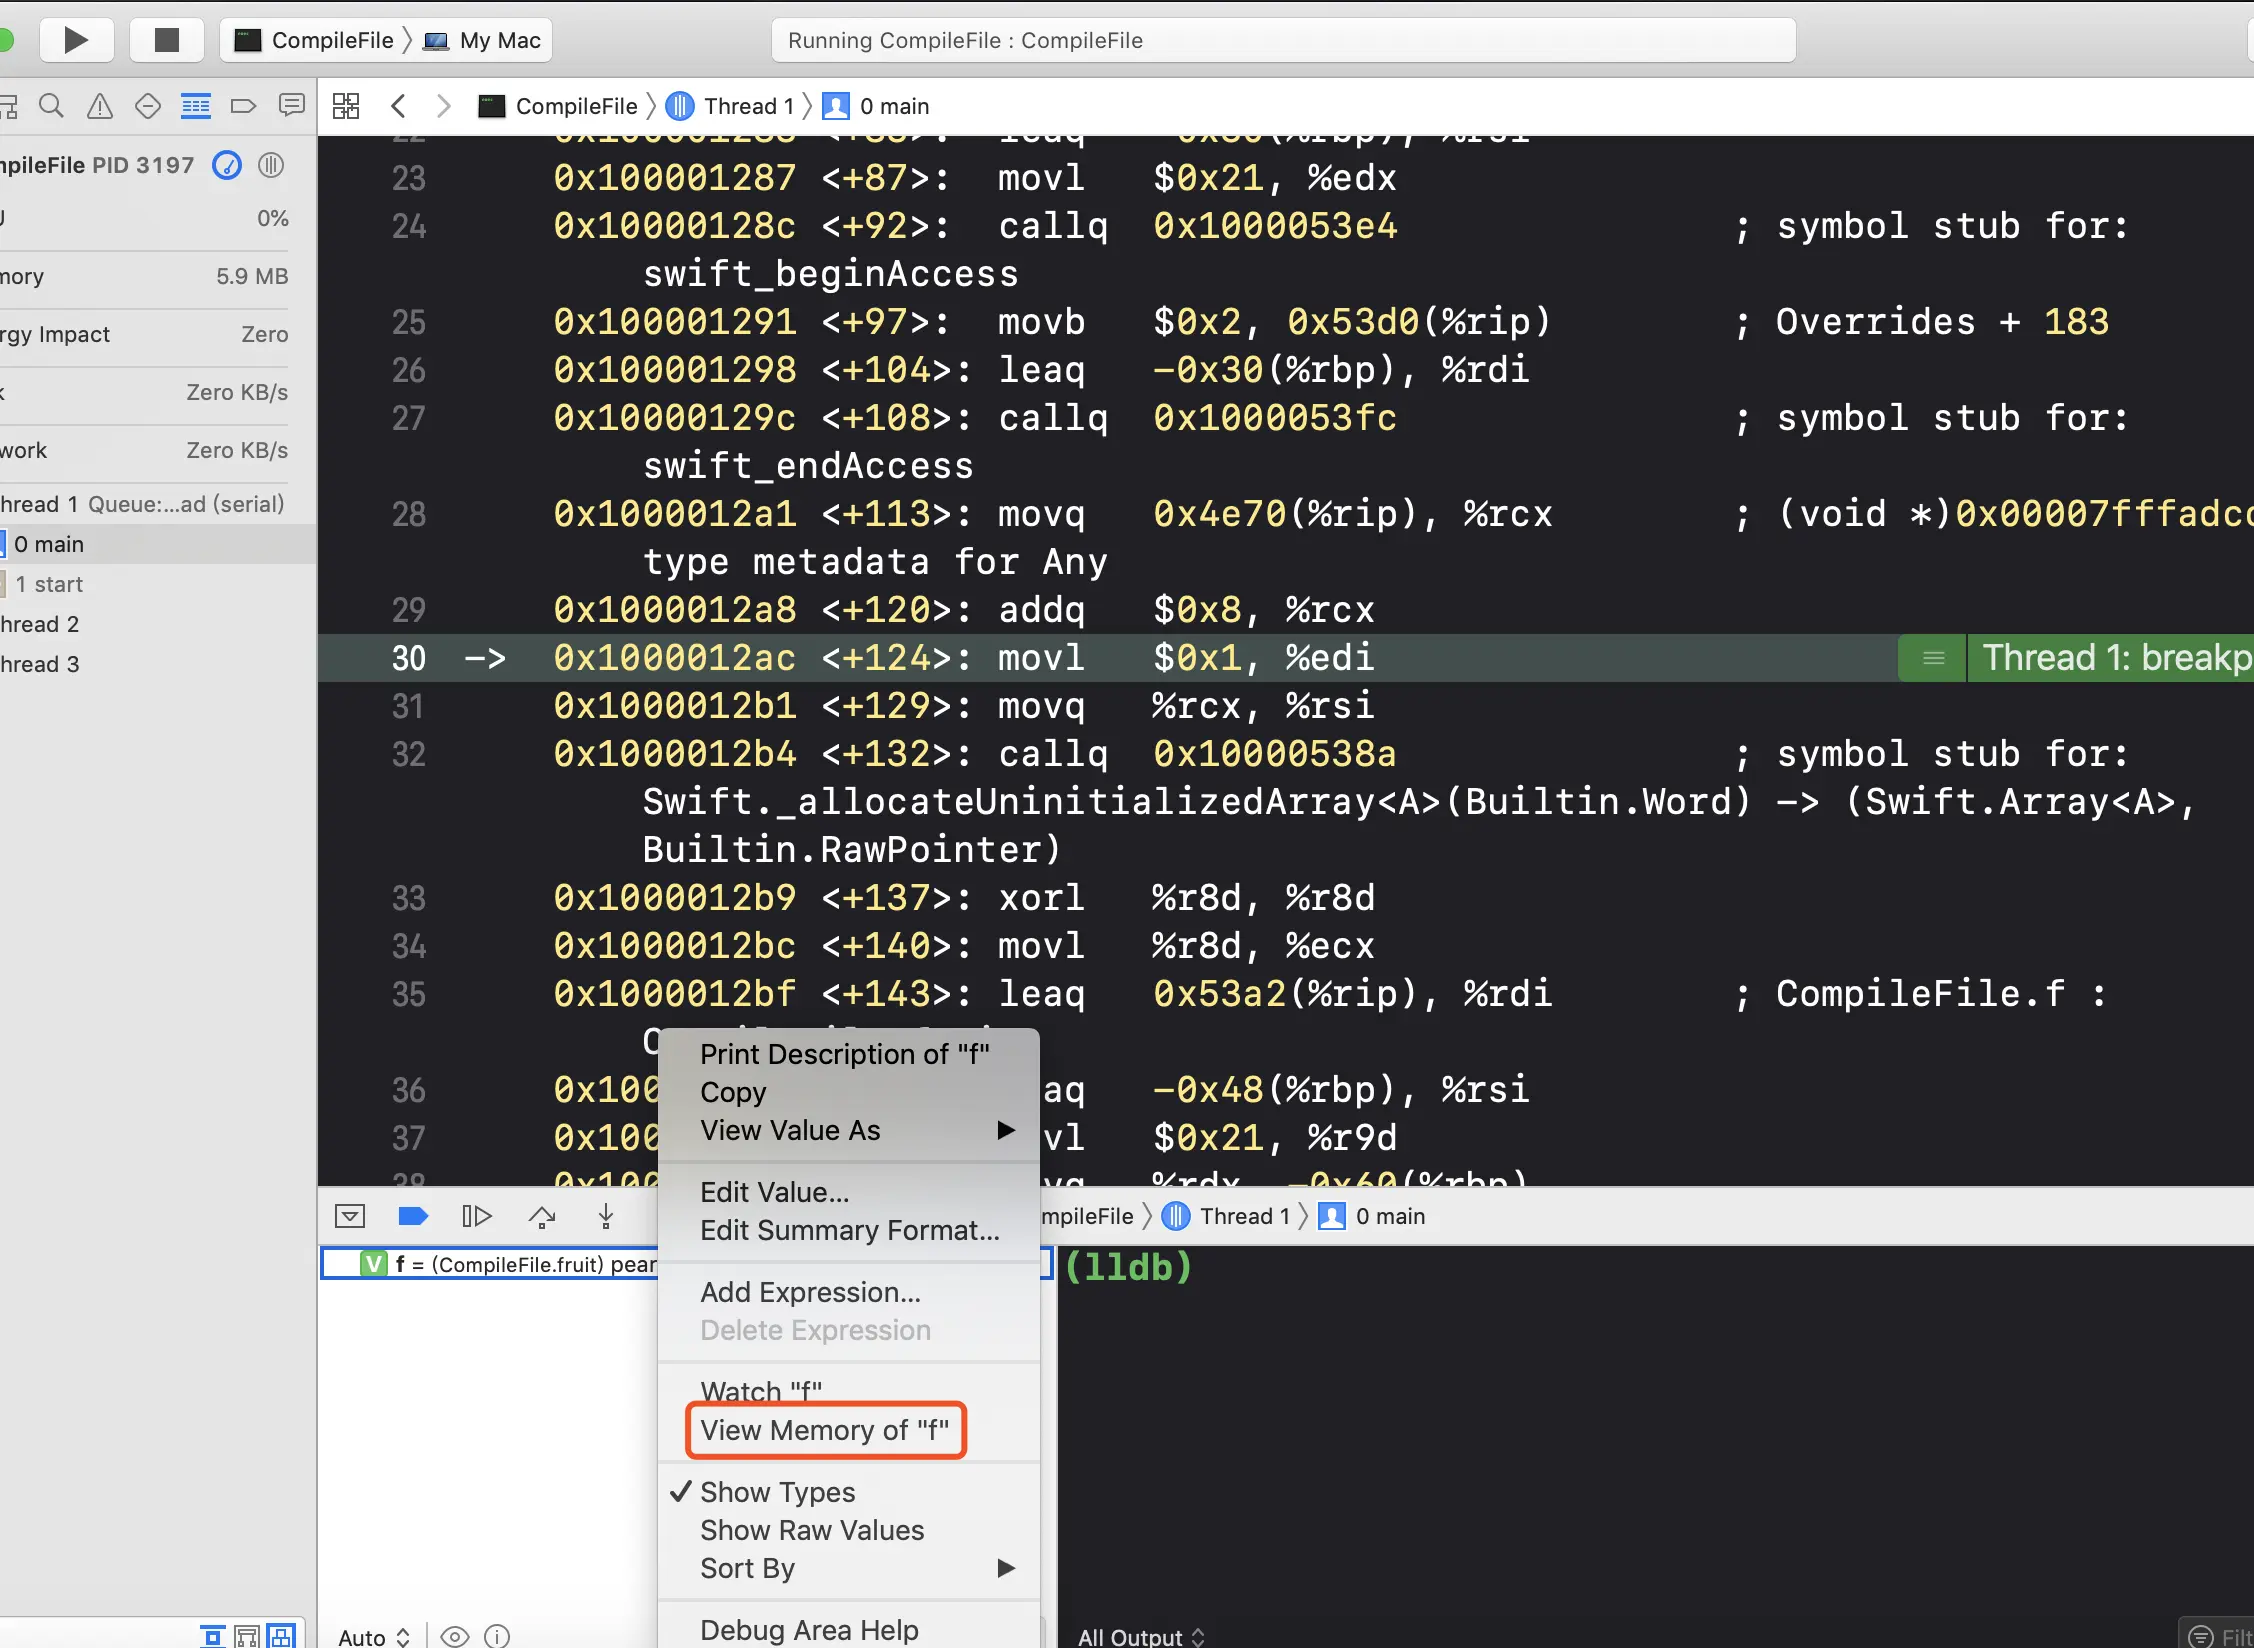Choose Print Description of "f"
This screenshot has width=2254, height=1648.
[x=844, y=1054]
